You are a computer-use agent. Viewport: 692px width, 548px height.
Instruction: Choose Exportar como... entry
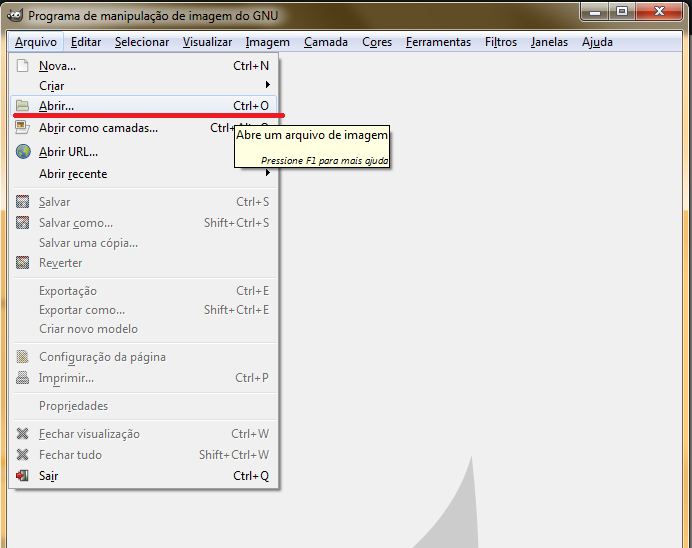click(143, 310)
